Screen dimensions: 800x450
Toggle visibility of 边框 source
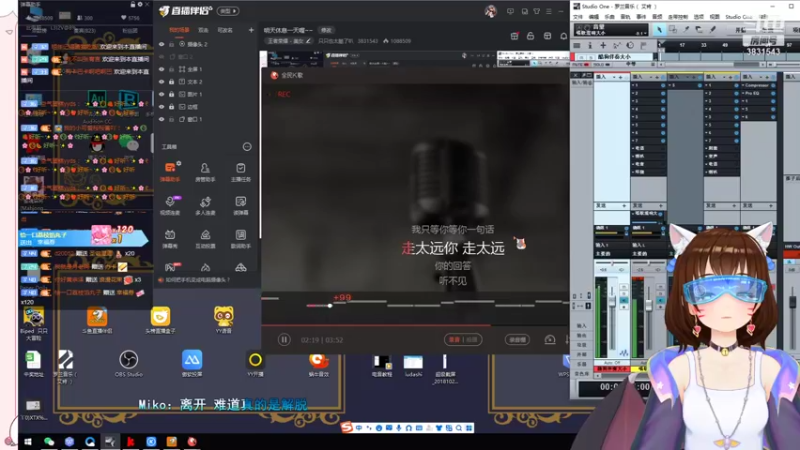(x=162, y=107)
